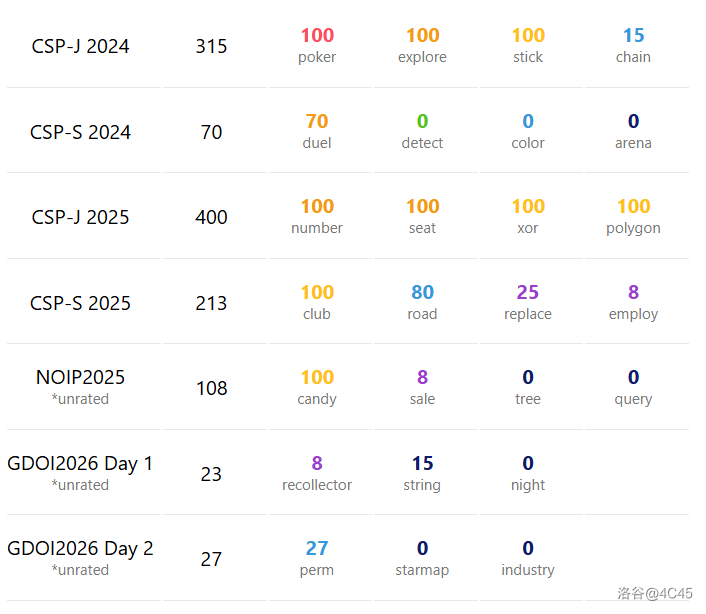Click the perm problem score of 27
The height and width of the screenshot is (614, 706).
[317, 549]
